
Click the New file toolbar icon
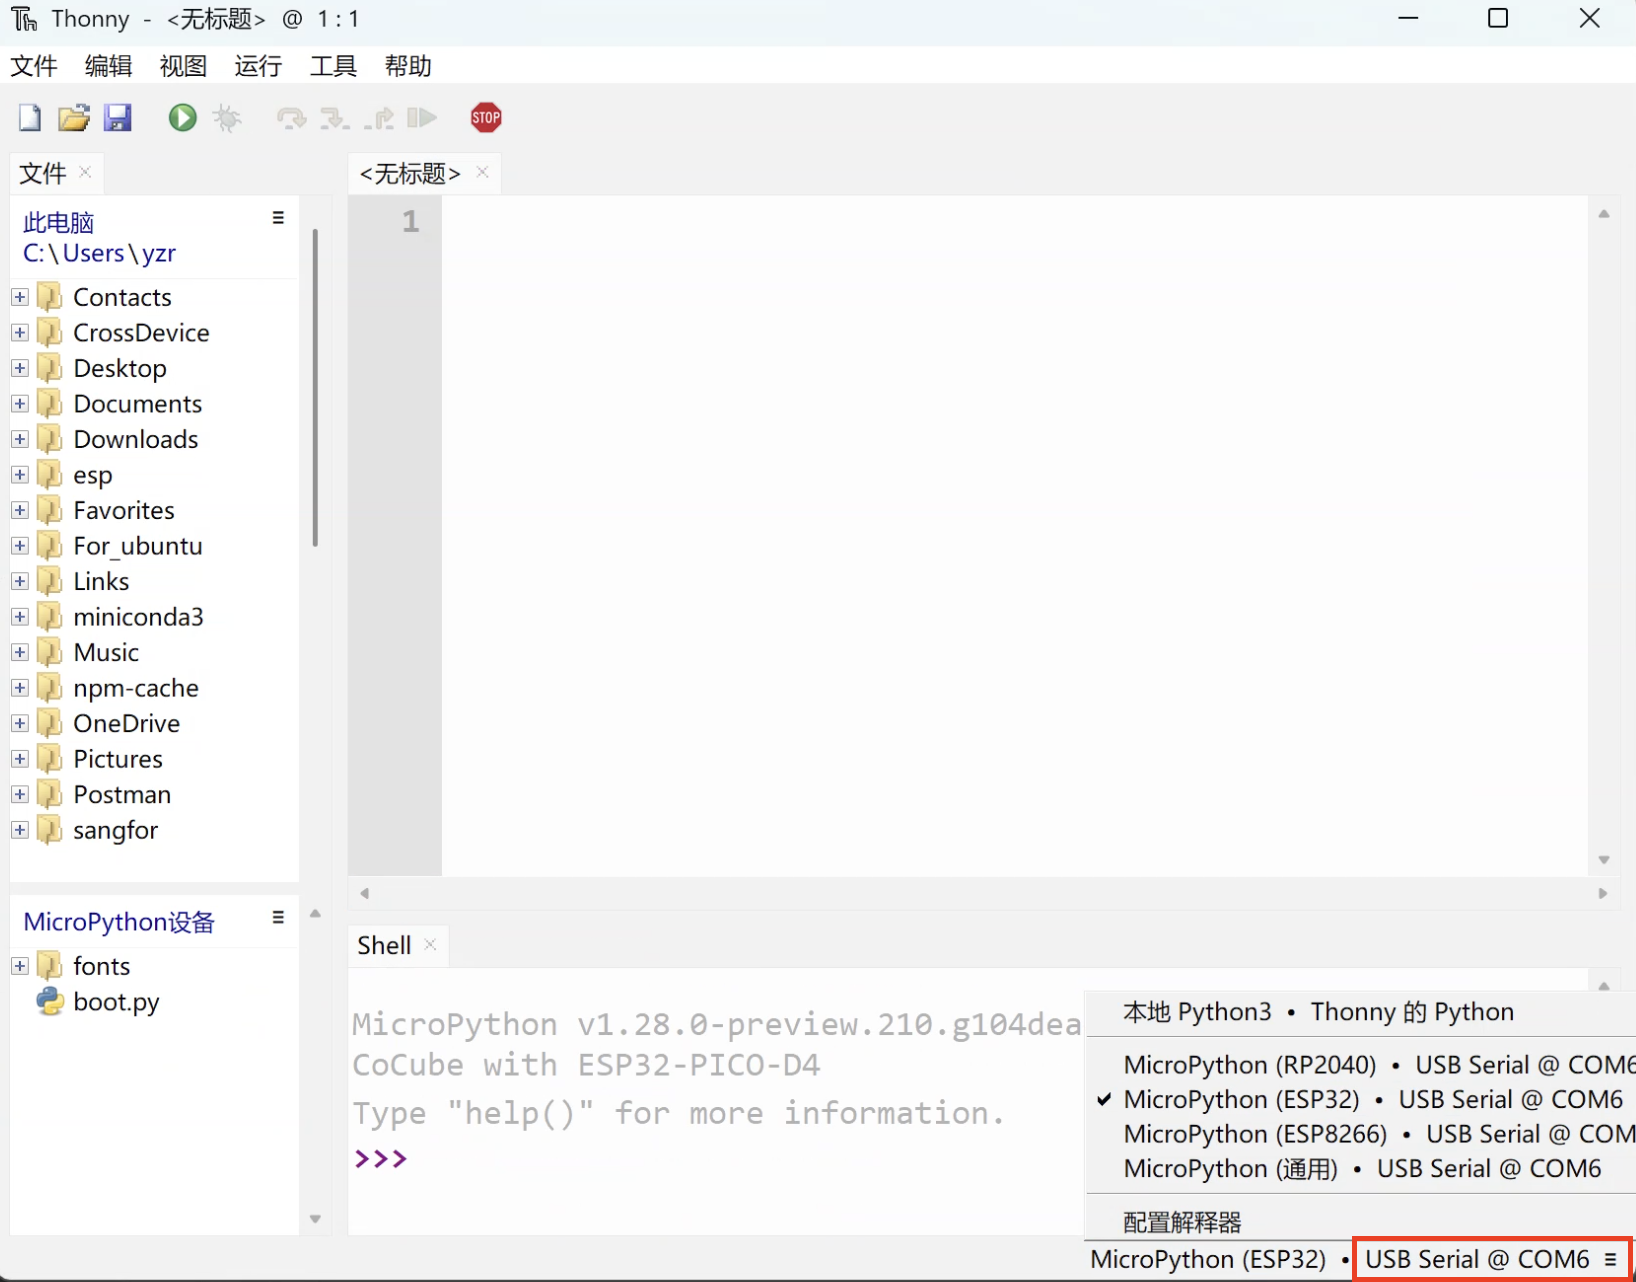pos(30,118)
